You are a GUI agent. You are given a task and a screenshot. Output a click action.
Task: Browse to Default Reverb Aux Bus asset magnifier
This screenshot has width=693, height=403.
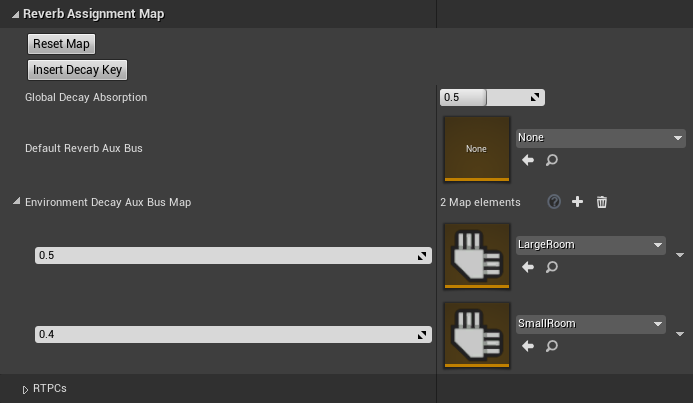pos(552,160)
